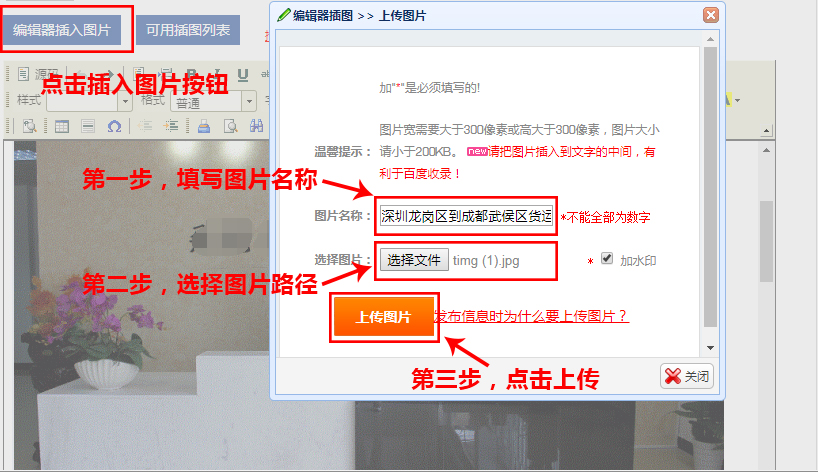
Task: Click the preview magnifier icon
Action: [231, 126]
